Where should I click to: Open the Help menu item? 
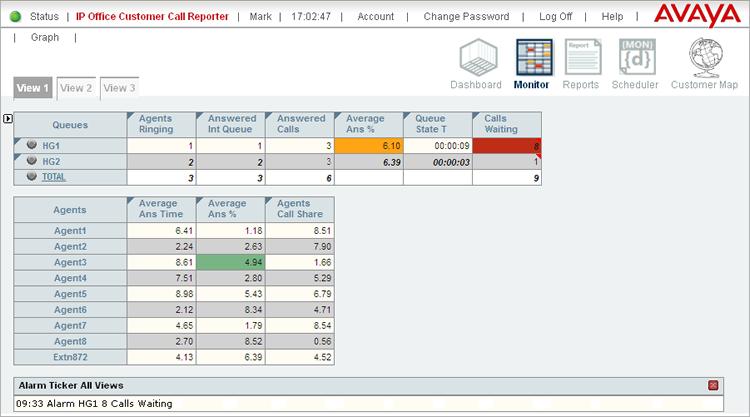(612, 17)
